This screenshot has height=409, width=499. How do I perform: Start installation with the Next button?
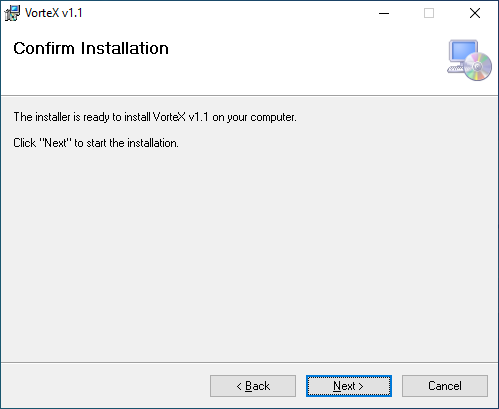(349, 386)
